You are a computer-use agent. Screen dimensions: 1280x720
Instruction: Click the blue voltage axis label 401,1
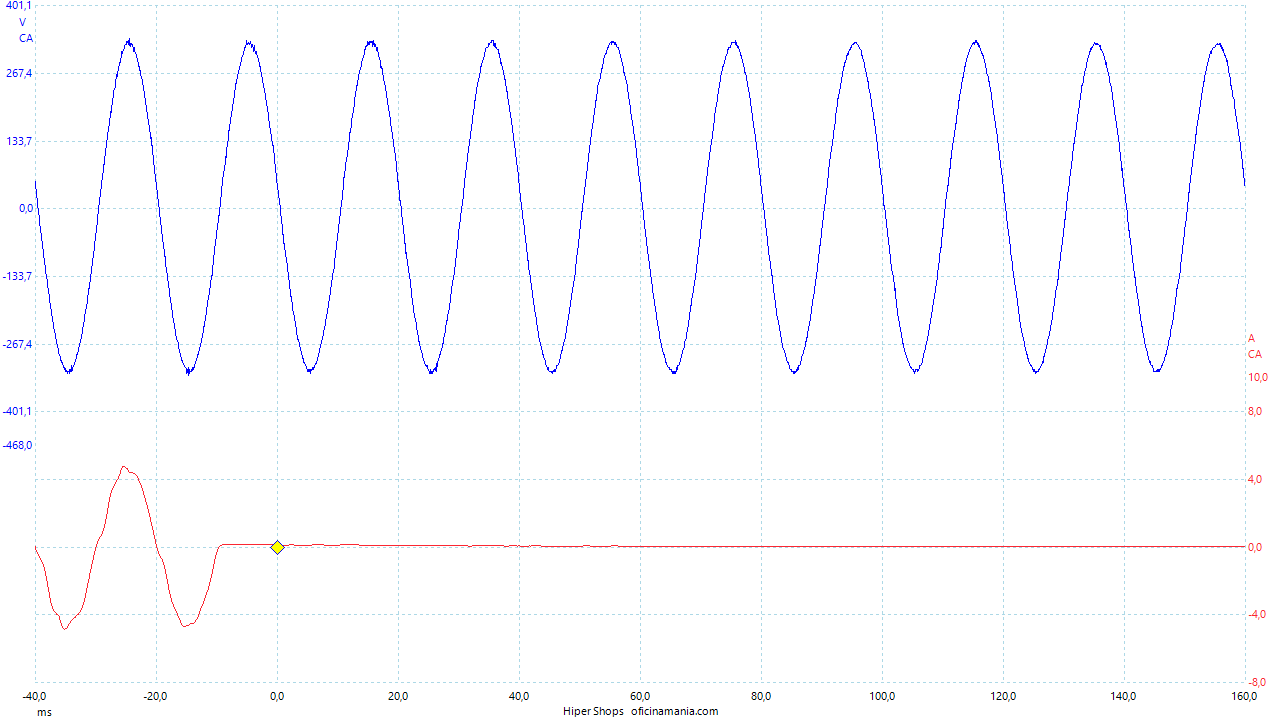pos(21,6)
